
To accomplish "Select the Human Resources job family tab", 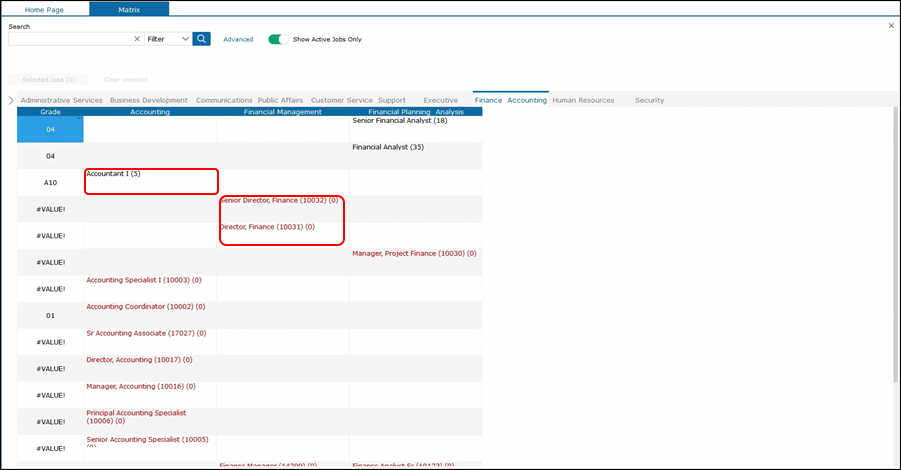I will 583,100.
